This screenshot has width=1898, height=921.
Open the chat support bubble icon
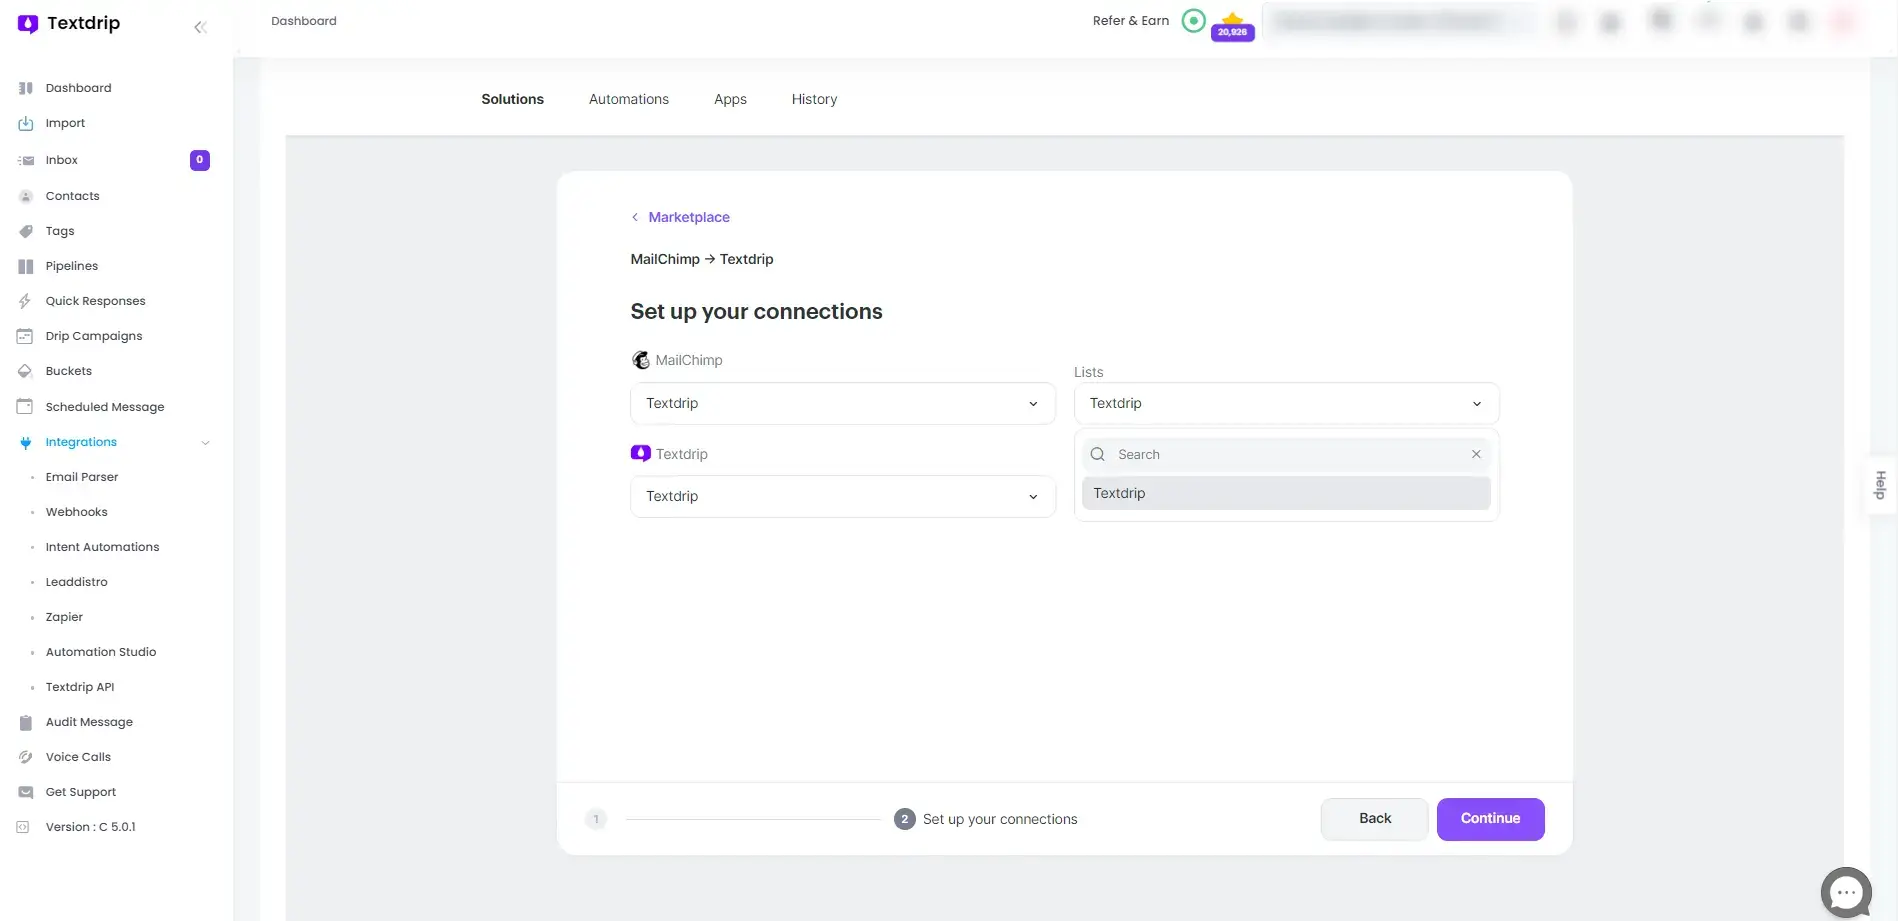(1845, 891)
